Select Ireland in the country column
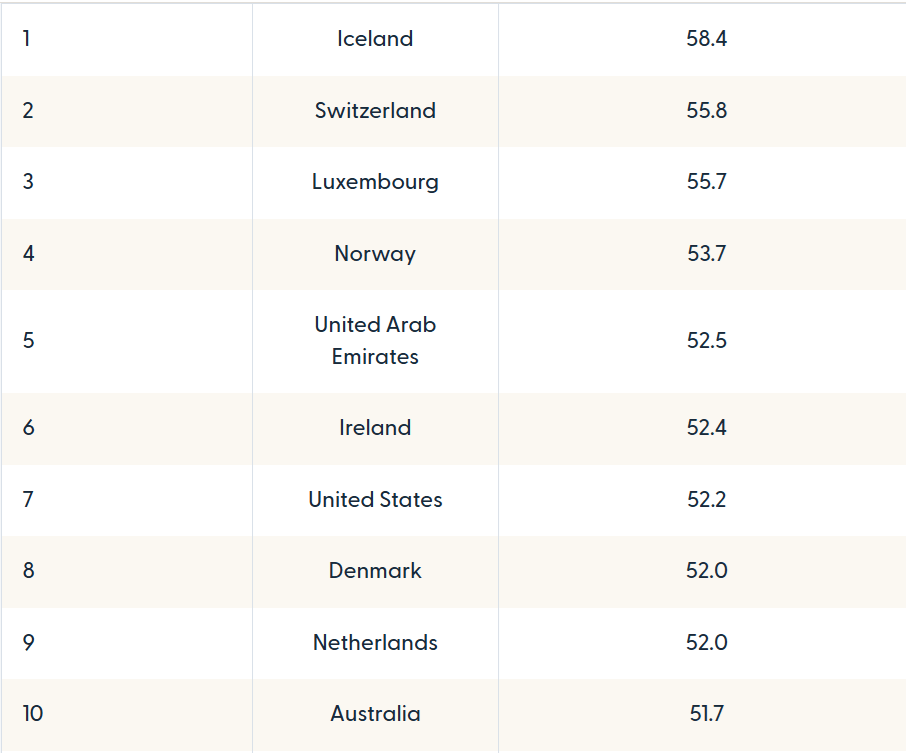The height and width of the screenshot is (753, 906). (x=375, y=428)
